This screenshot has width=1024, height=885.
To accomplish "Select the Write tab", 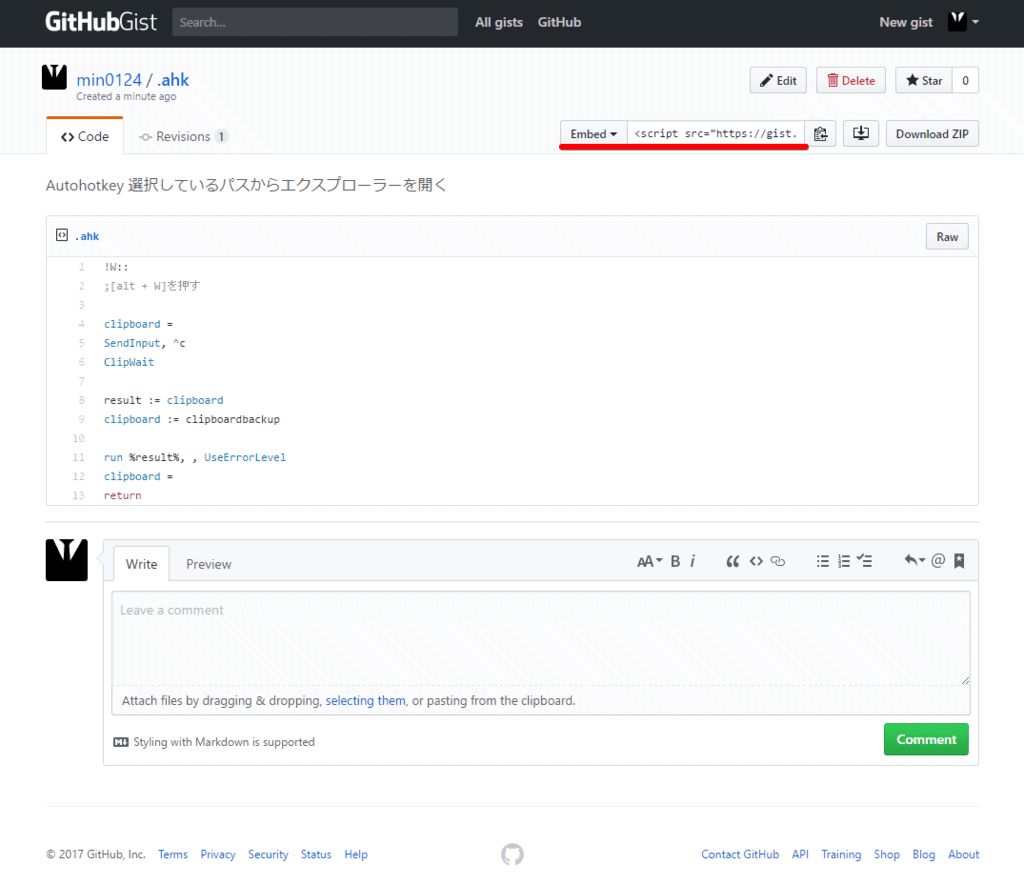I will point(142,564).
